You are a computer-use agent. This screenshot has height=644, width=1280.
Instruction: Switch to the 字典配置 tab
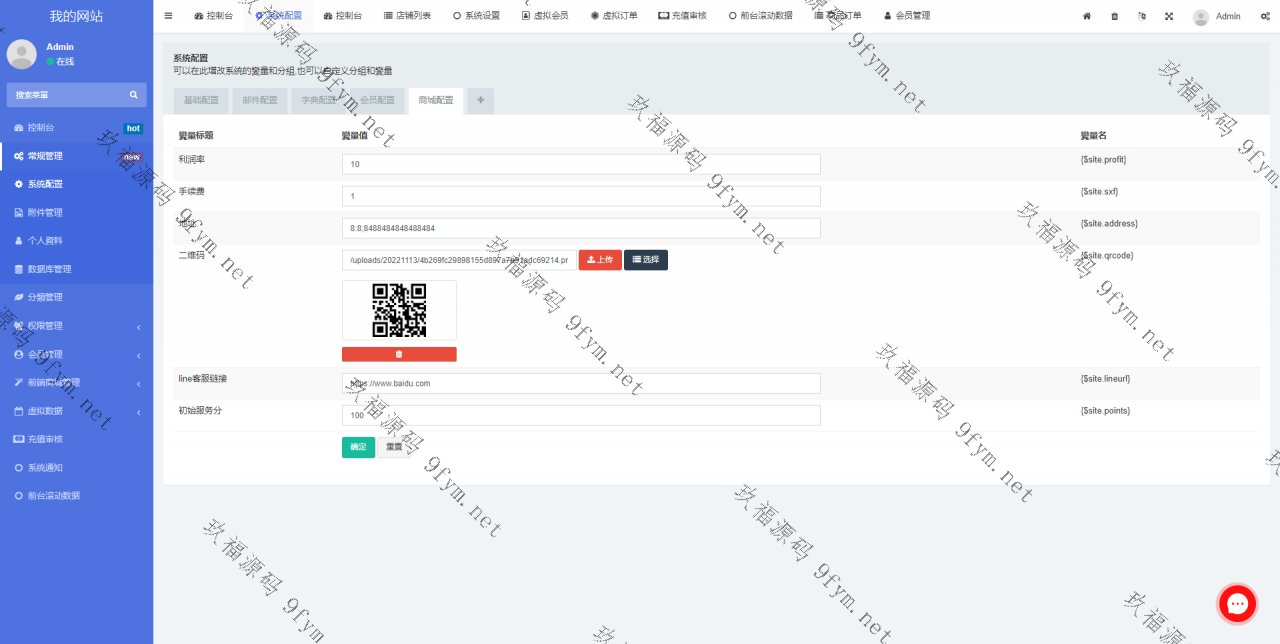pyautogui.click(x=319, y=100)
